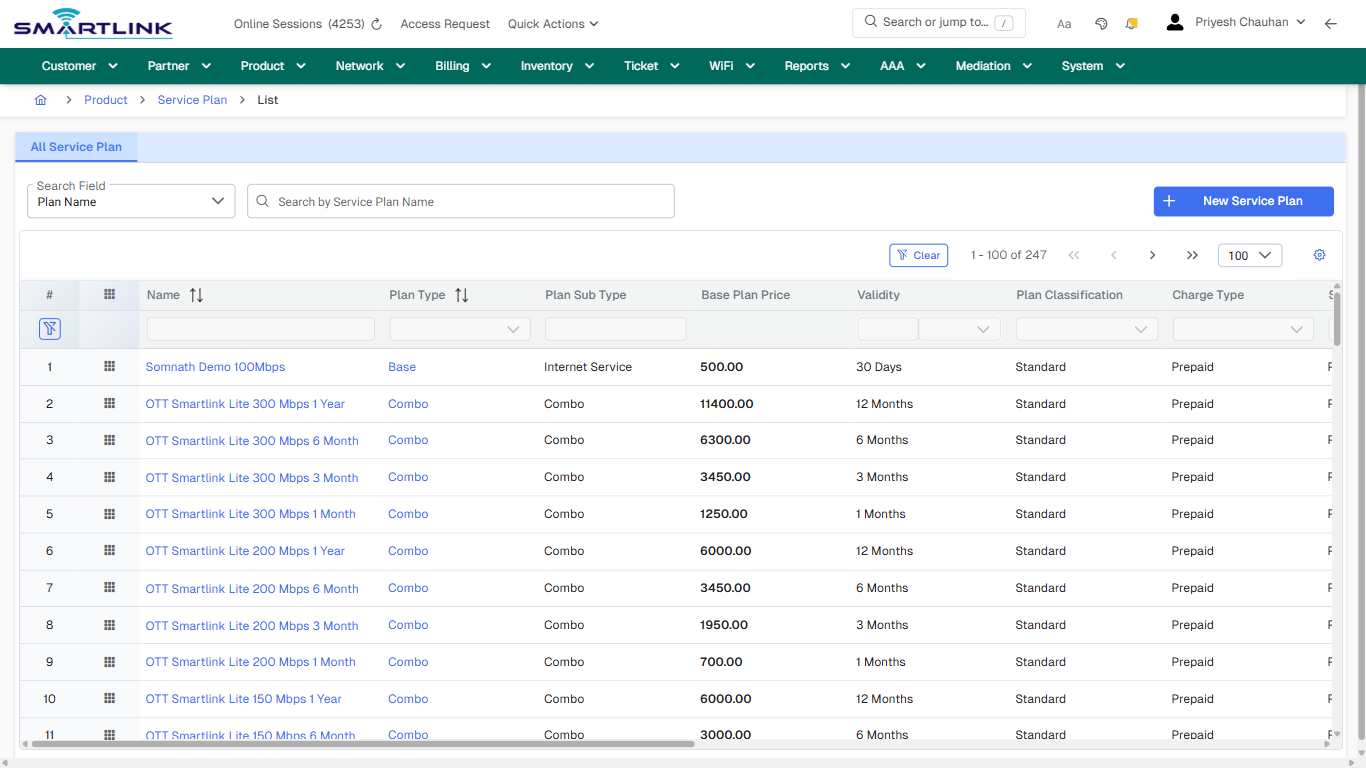Click the home breadcrumb icon
The image size is (1366, 768).
pyautogui.click(x=40, y=100)
